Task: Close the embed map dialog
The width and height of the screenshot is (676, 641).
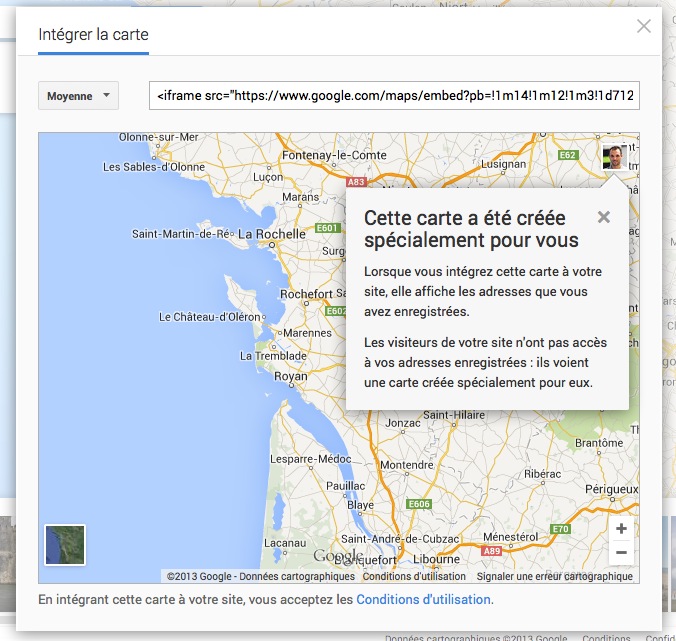Action: [x=644, y=27]
